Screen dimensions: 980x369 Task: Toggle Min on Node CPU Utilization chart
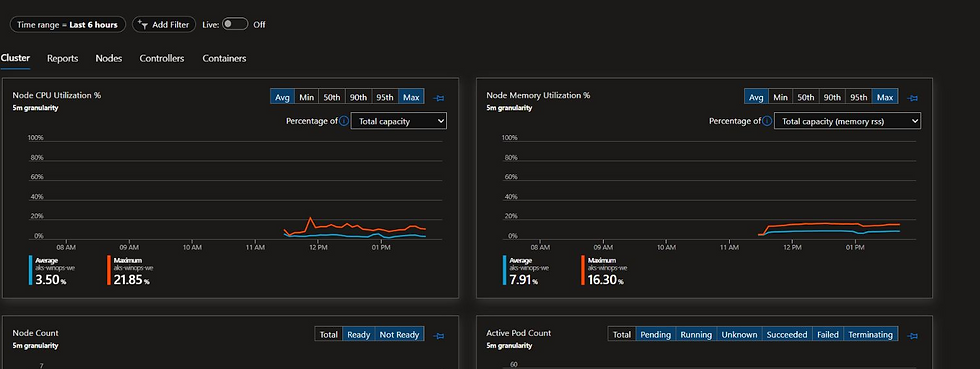pyautogui.click(x=306, y=97)
